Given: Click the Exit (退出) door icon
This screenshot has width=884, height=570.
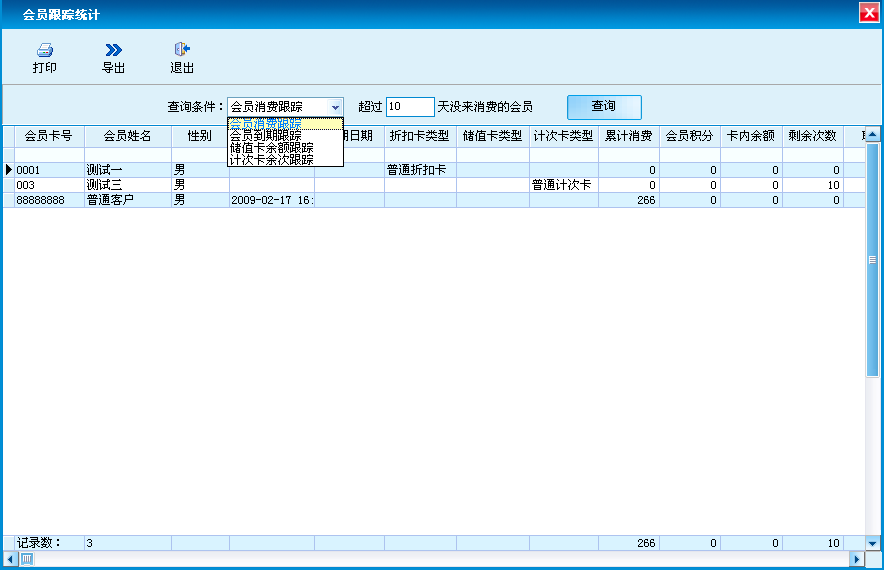Looking at the screenshot, I should point(181,50).
